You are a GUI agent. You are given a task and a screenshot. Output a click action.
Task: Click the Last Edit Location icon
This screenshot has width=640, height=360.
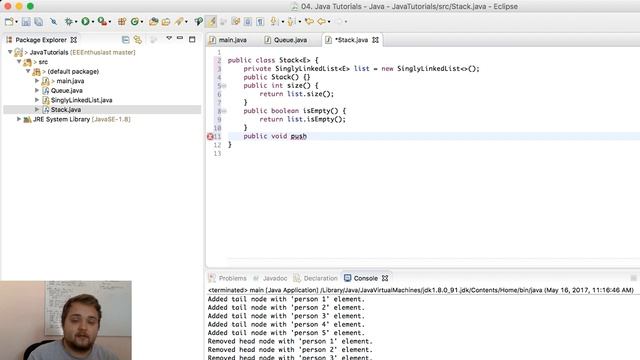pos(309,21)
